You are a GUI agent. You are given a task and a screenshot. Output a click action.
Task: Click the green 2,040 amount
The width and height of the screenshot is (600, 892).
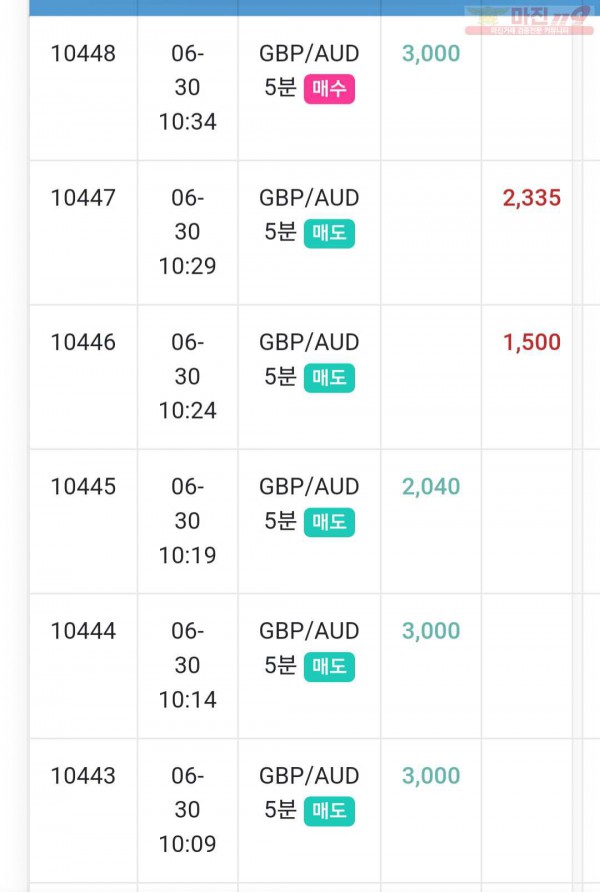pos(431,487)
